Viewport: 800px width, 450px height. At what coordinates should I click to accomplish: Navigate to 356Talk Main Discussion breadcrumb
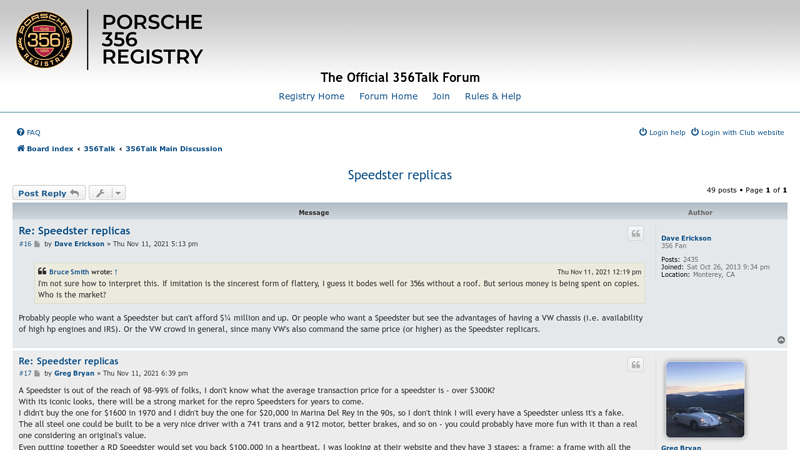[174, 149]
